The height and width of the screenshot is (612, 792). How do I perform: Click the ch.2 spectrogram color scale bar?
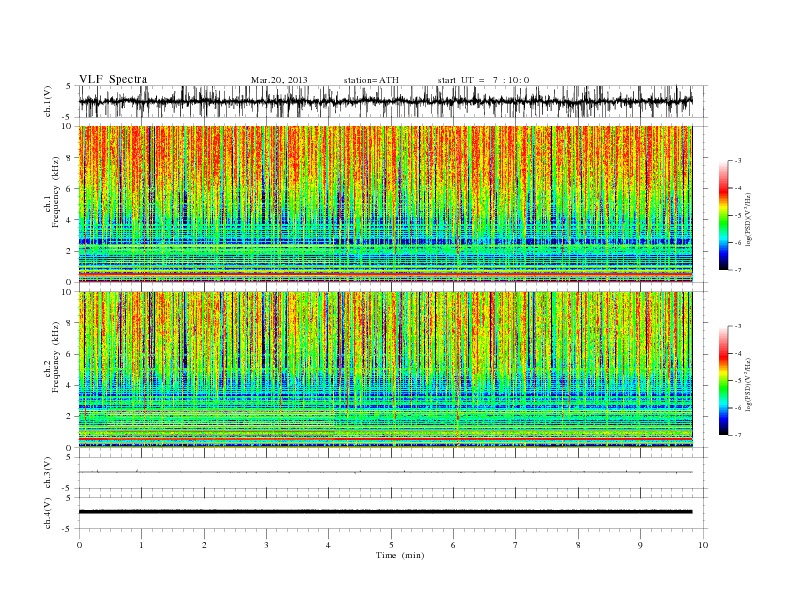[x=724, y=381]
